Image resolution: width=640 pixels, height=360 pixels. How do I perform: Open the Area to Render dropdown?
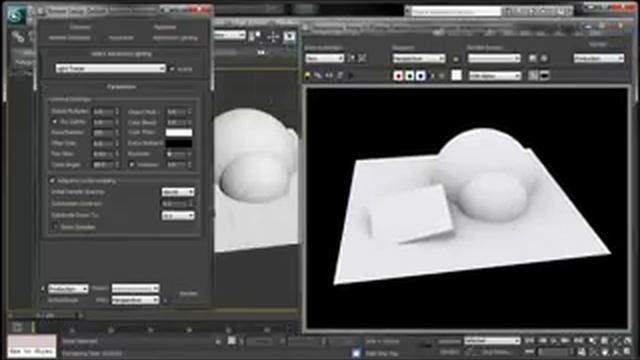click(325, 59)
